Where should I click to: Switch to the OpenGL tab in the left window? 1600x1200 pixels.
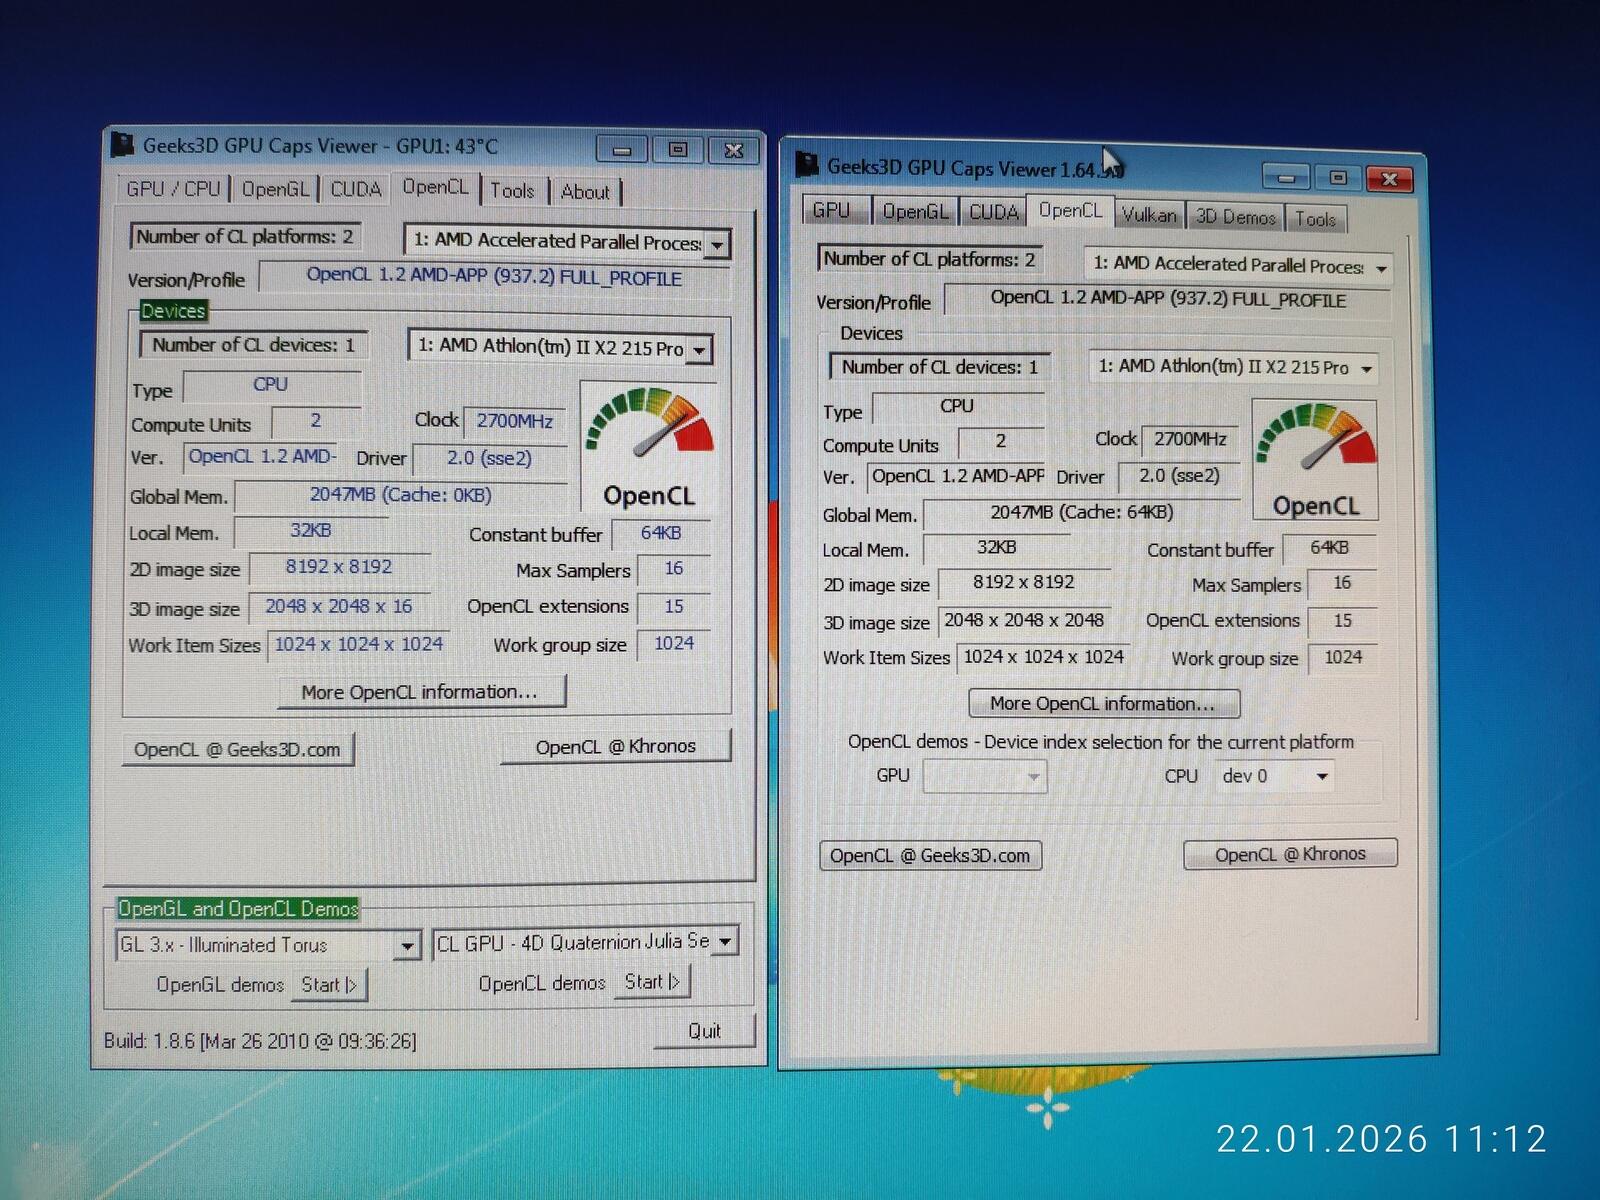tap(275, 189)
